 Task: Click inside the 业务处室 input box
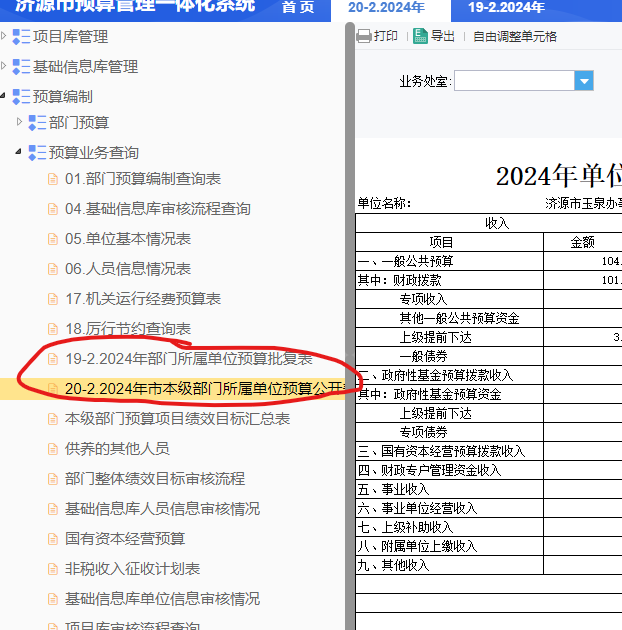click(514, 81)
